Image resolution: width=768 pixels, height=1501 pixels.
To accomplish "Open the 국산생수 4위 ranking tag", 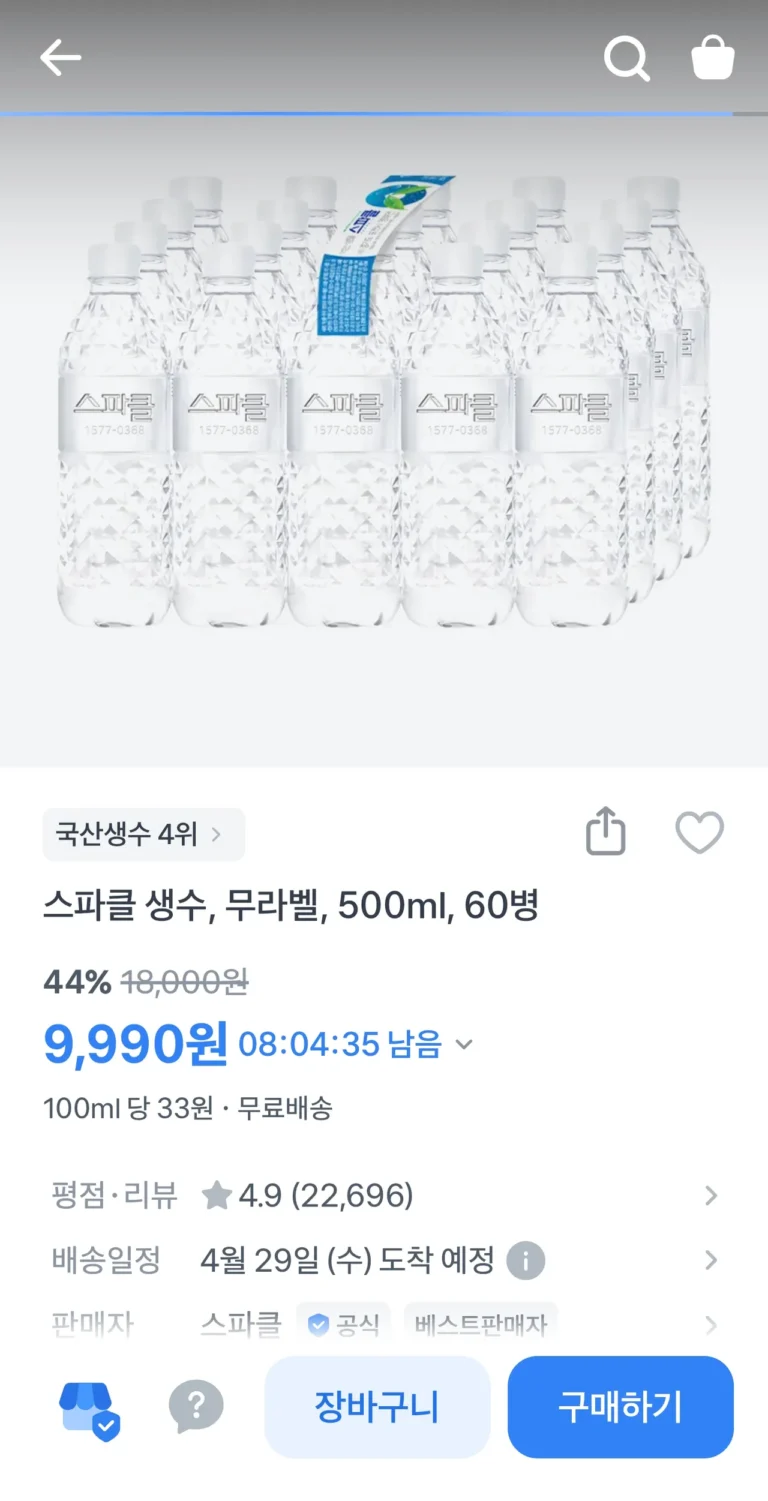I will (143, 835).
